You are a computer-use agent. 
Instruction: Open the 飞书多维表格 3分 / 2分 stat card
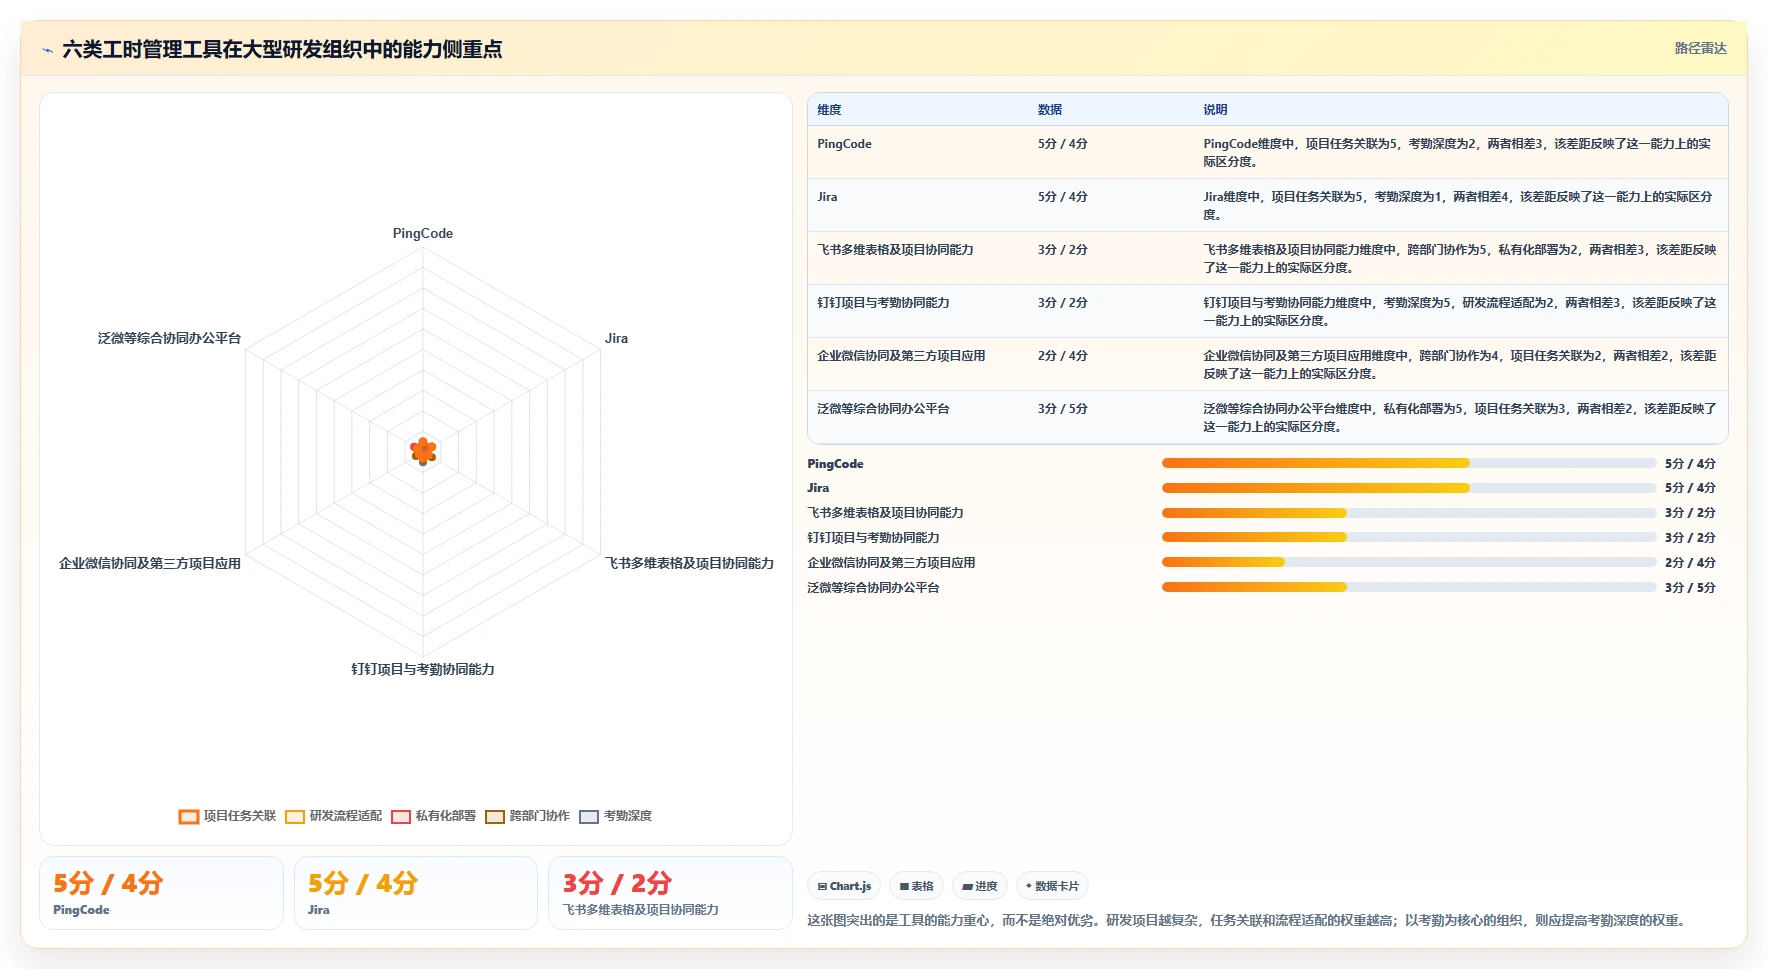tap(670, 893)
